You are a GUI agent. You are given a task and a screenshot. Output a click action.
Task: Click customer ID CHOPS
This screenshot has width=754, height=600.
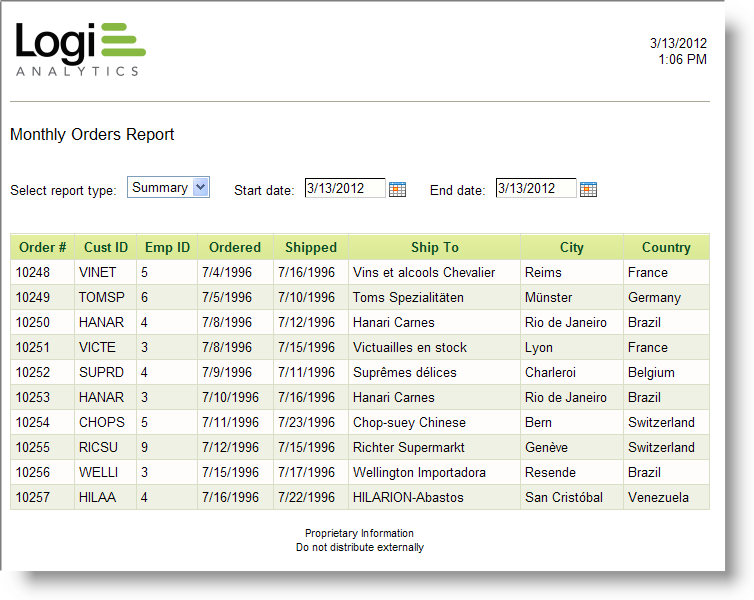[x=101, y=422]
